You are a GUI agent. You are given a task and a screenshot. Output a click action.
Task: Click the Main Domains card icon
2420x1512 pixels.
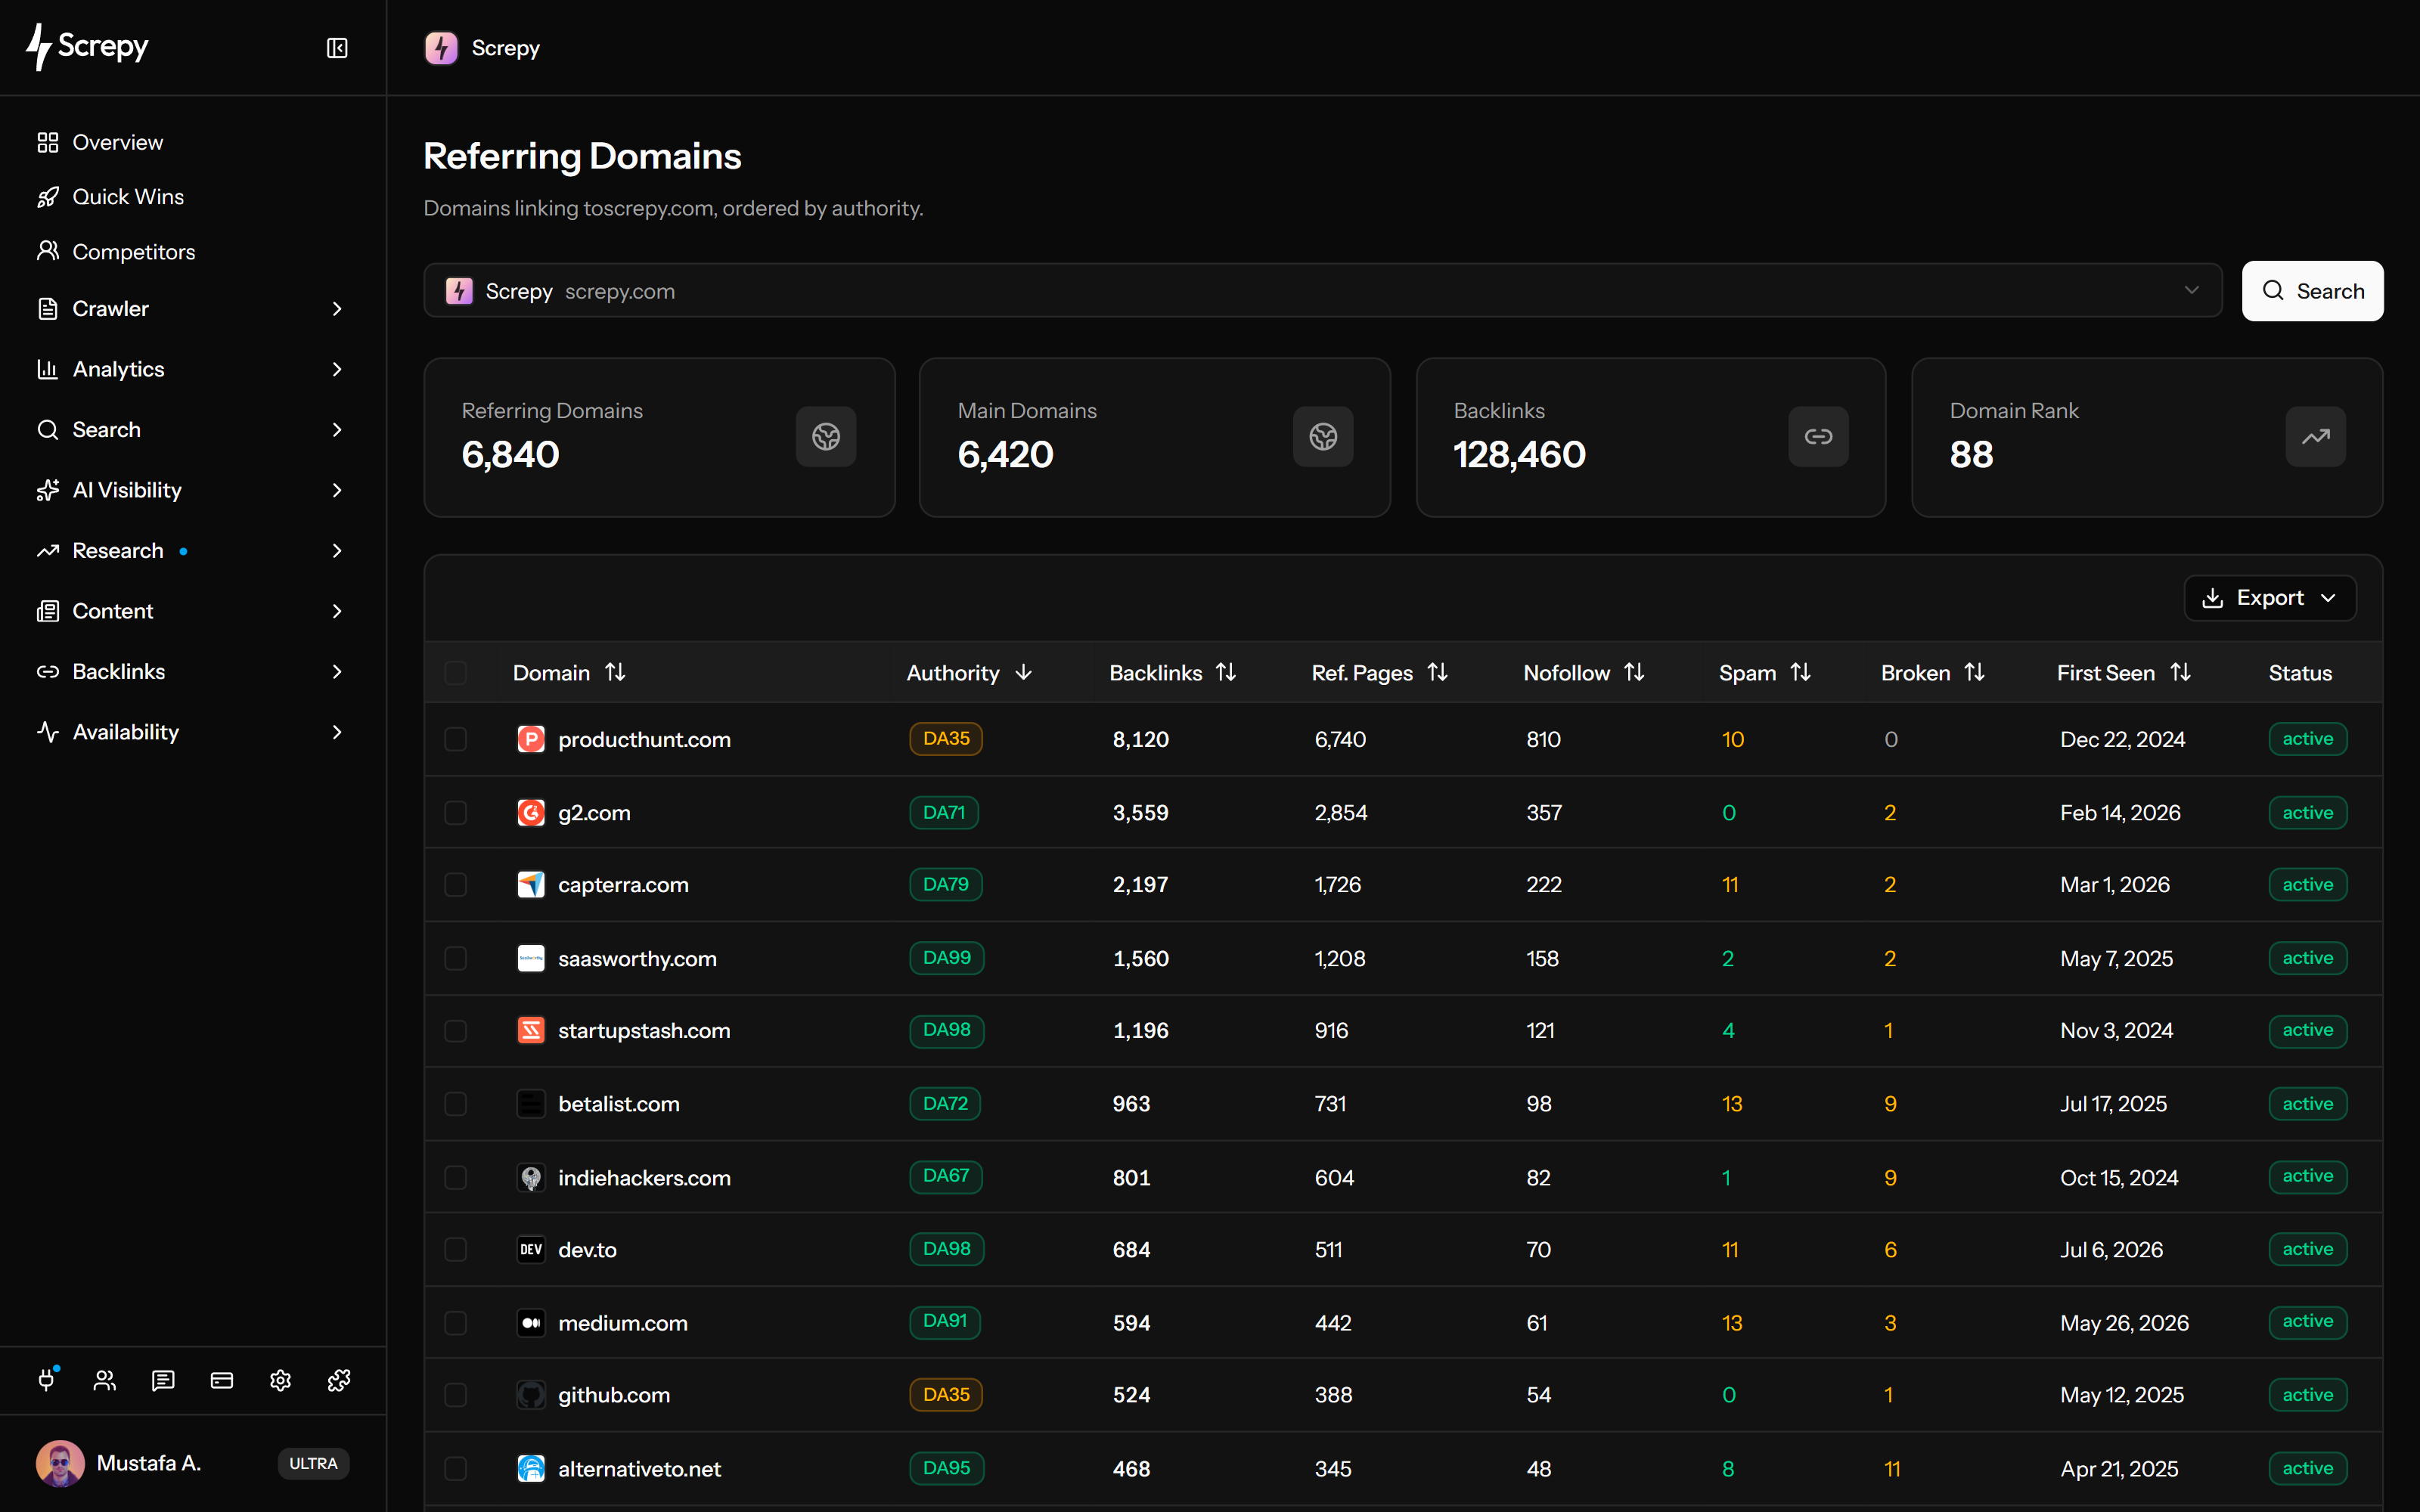click(1323, 436)
